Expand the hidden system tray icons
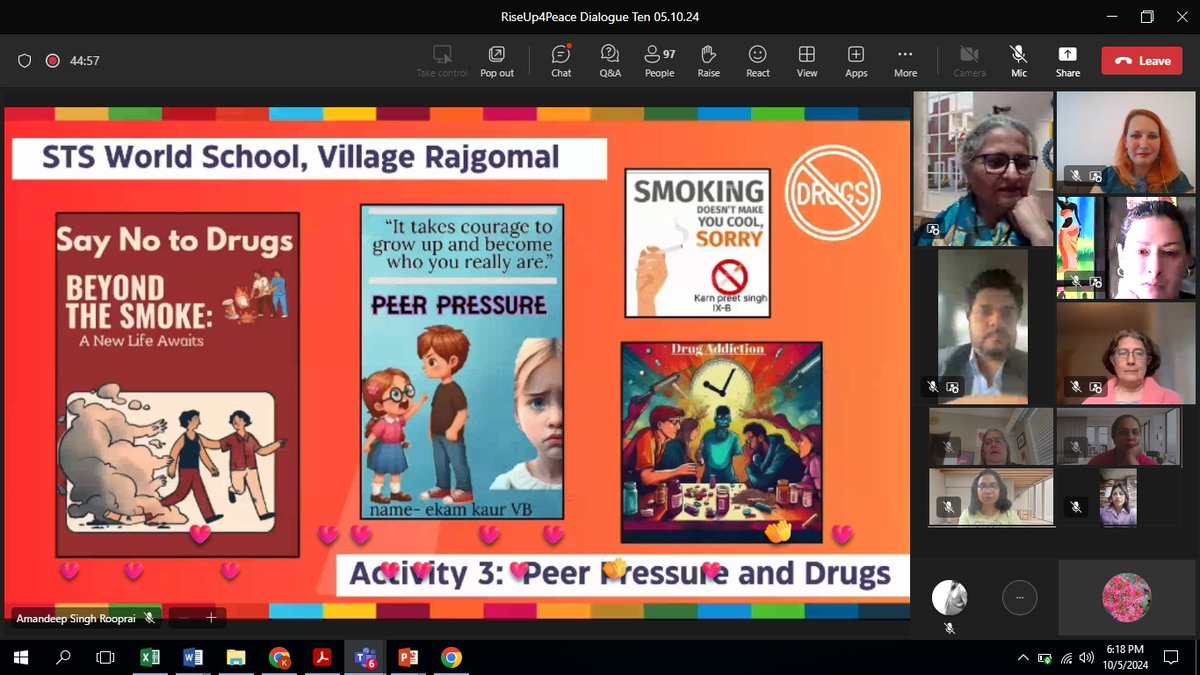Image resolution: width=1200 pixels, height=675 pixels. pos(1023,658)
